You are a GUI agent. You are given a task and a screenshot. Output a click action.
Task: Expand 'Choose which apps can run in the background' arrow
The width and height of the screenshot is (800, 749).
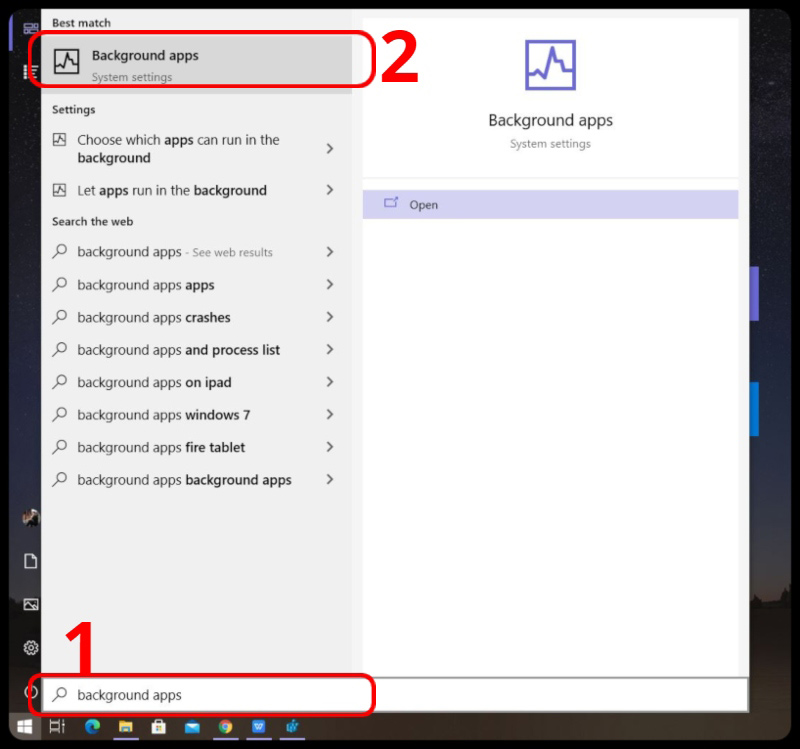(330, 149)
